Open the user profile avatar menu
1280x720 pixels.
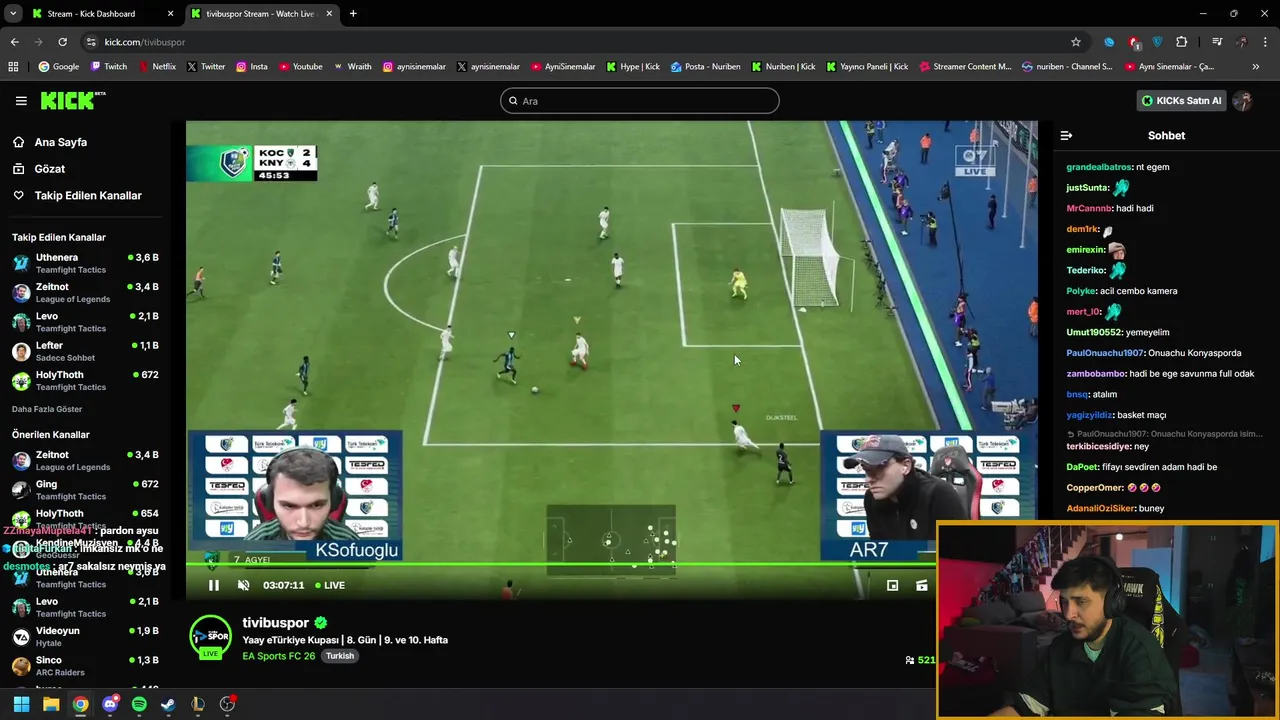click(1243, 100)
